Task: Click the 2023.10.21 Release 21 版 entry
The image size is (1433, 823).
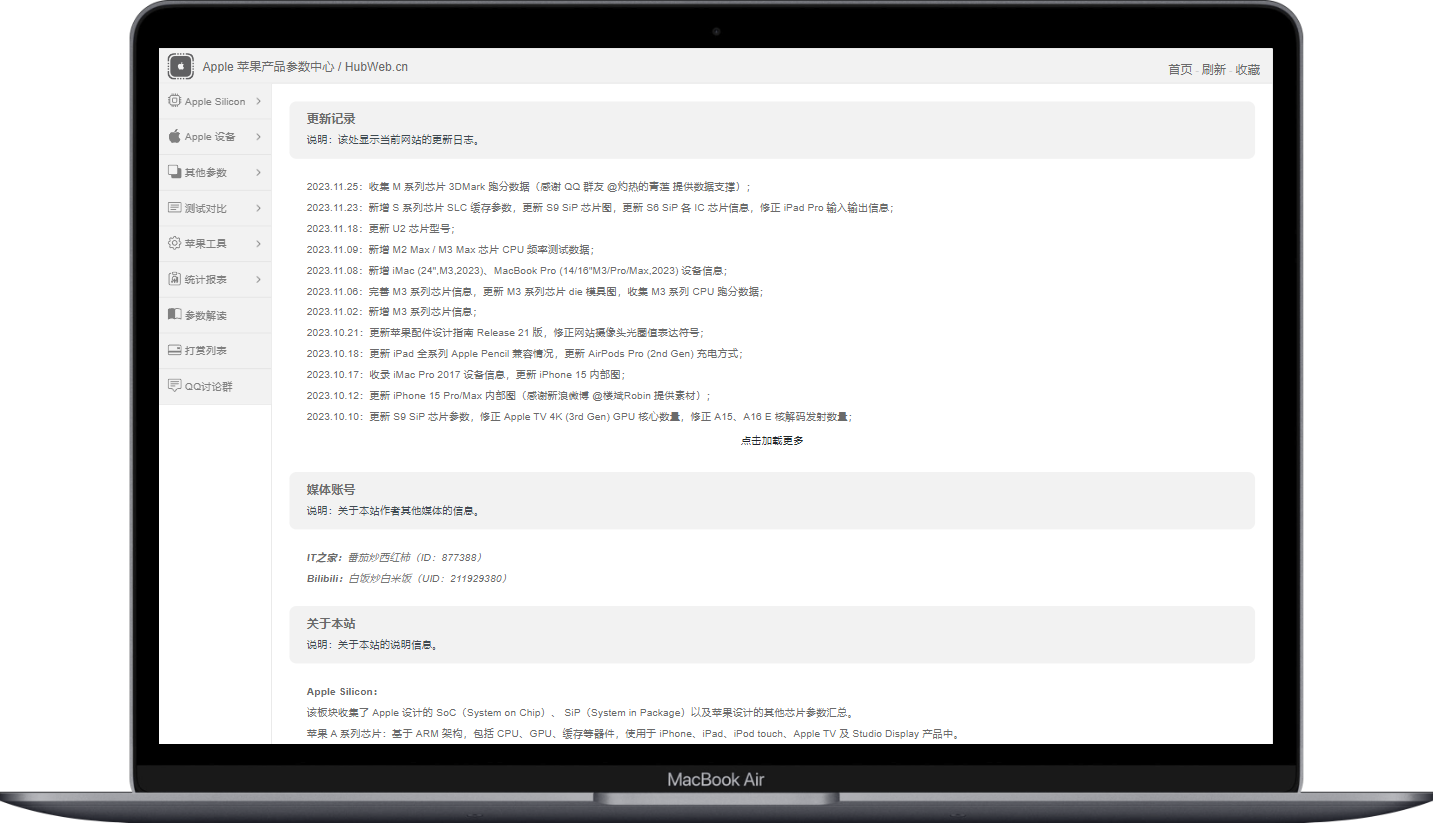Action: pyautogui.click(x=505, y=333)
